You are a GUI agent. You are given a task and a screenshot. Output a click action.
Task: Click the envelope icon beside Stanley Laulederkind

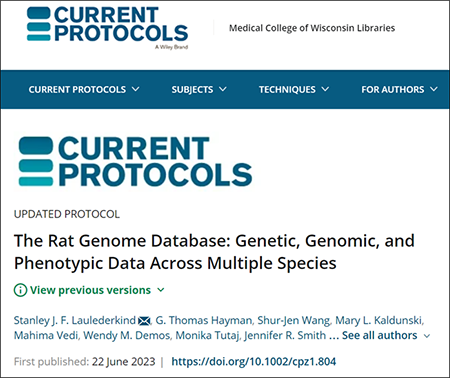click(144, 321)
